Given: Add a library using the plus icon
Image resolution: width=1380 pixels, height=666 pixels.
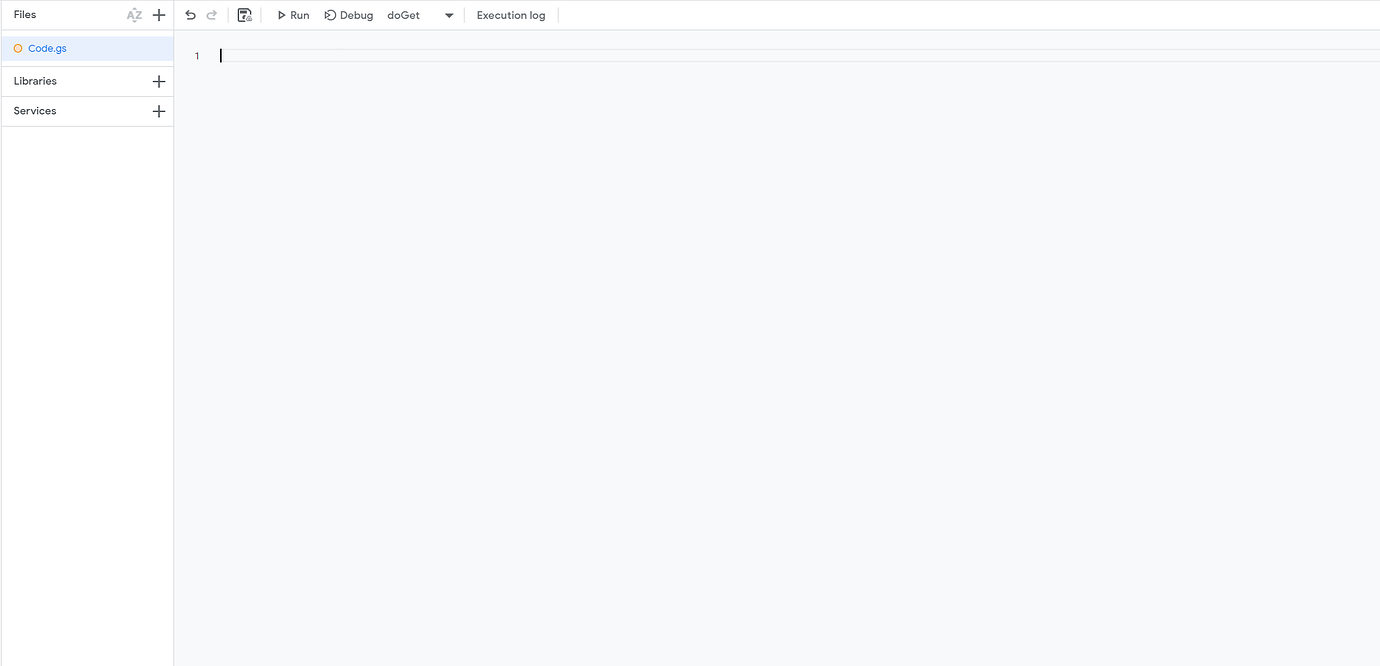Looking at the screenshot, I should pyautogui.click(x=158, y=81).
